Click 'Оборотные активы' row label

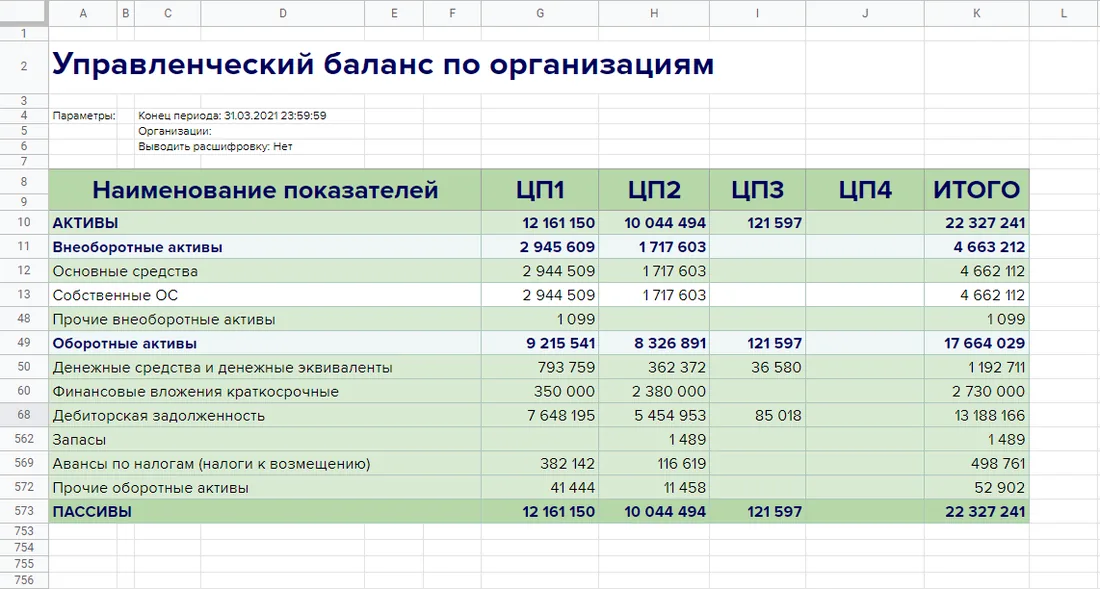coord(124,344)
